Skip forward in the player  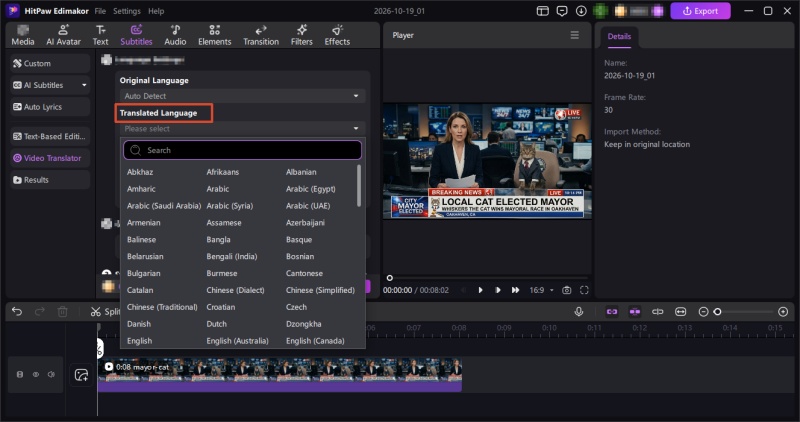[515, 290]
